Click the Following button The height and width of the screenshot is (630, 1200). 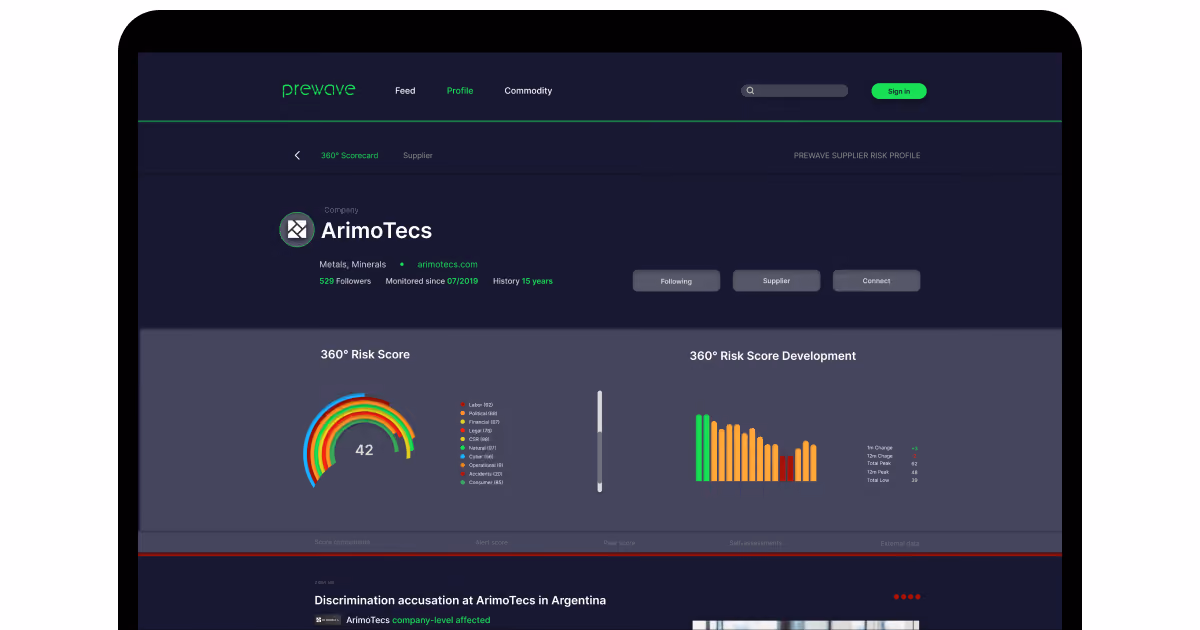click(x=676, y=281)
